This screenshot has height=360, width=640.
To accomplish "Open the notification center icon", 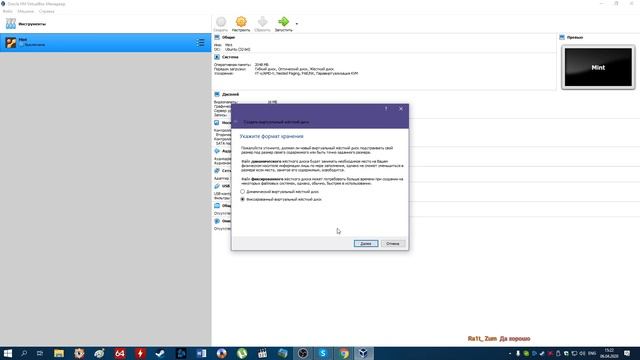I will 627,353.
